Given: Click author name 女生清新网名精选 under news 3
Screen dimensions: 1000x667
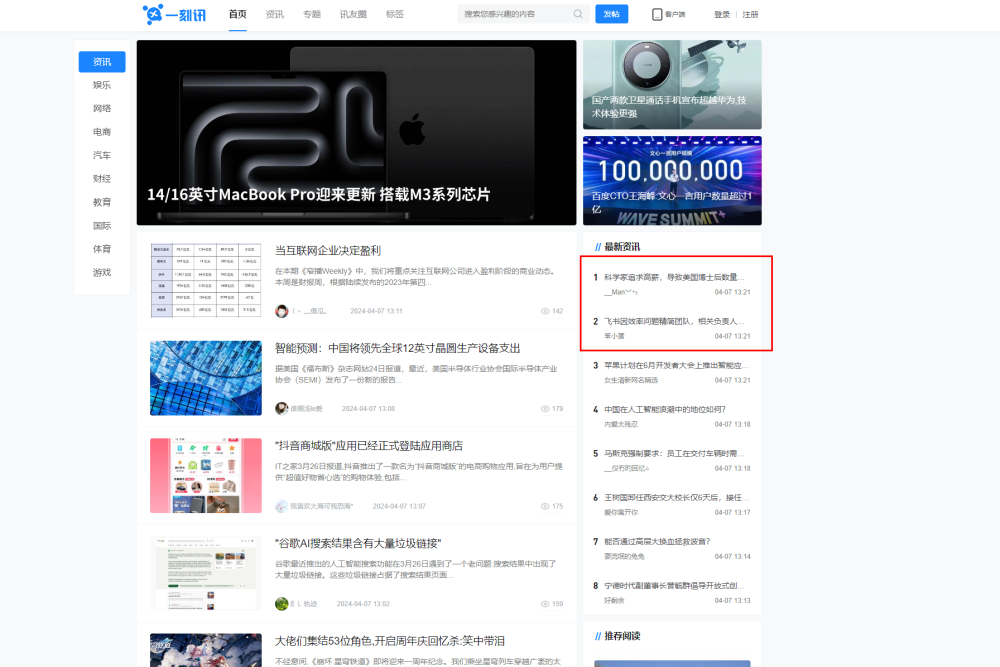Looking at the screenshot, I should [x=631, y=380].
